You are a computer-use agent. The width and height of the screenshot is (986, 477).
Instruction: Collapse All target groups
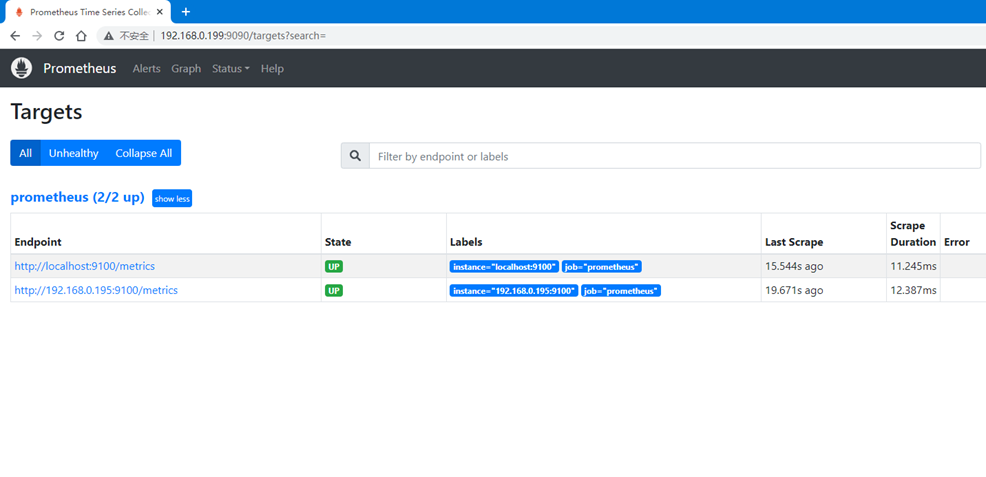click(143, 153)
